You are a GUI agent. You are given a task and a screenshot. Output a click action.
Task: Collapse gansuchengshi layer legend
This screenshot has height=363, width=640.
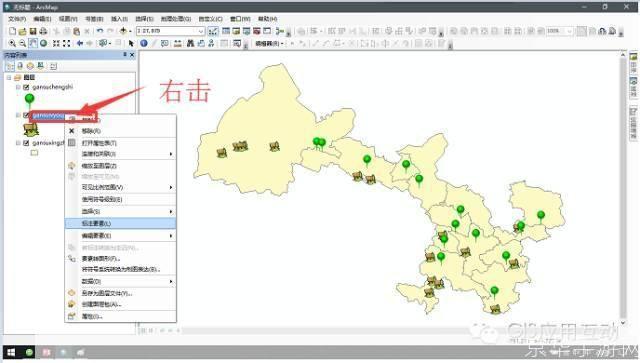18,87
